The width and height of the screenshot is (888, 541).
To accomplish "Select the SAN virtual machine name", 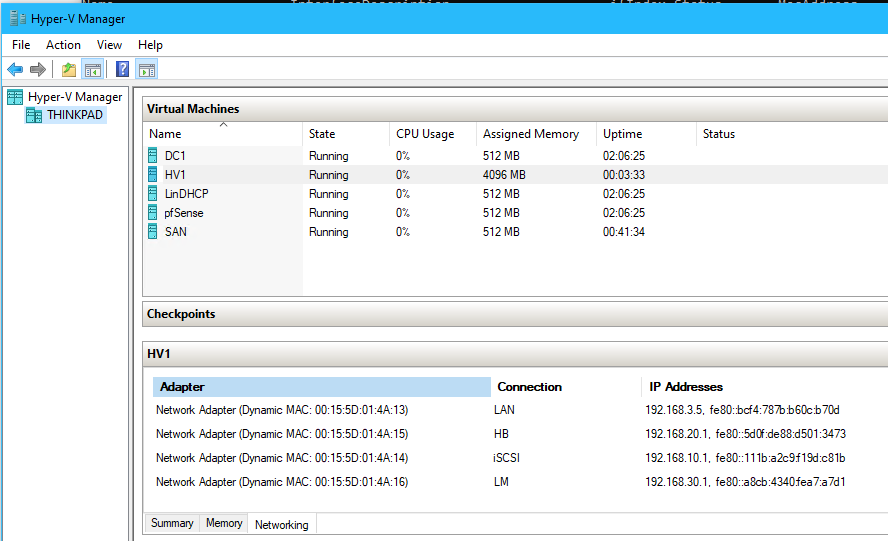I will tap(176, 232).
